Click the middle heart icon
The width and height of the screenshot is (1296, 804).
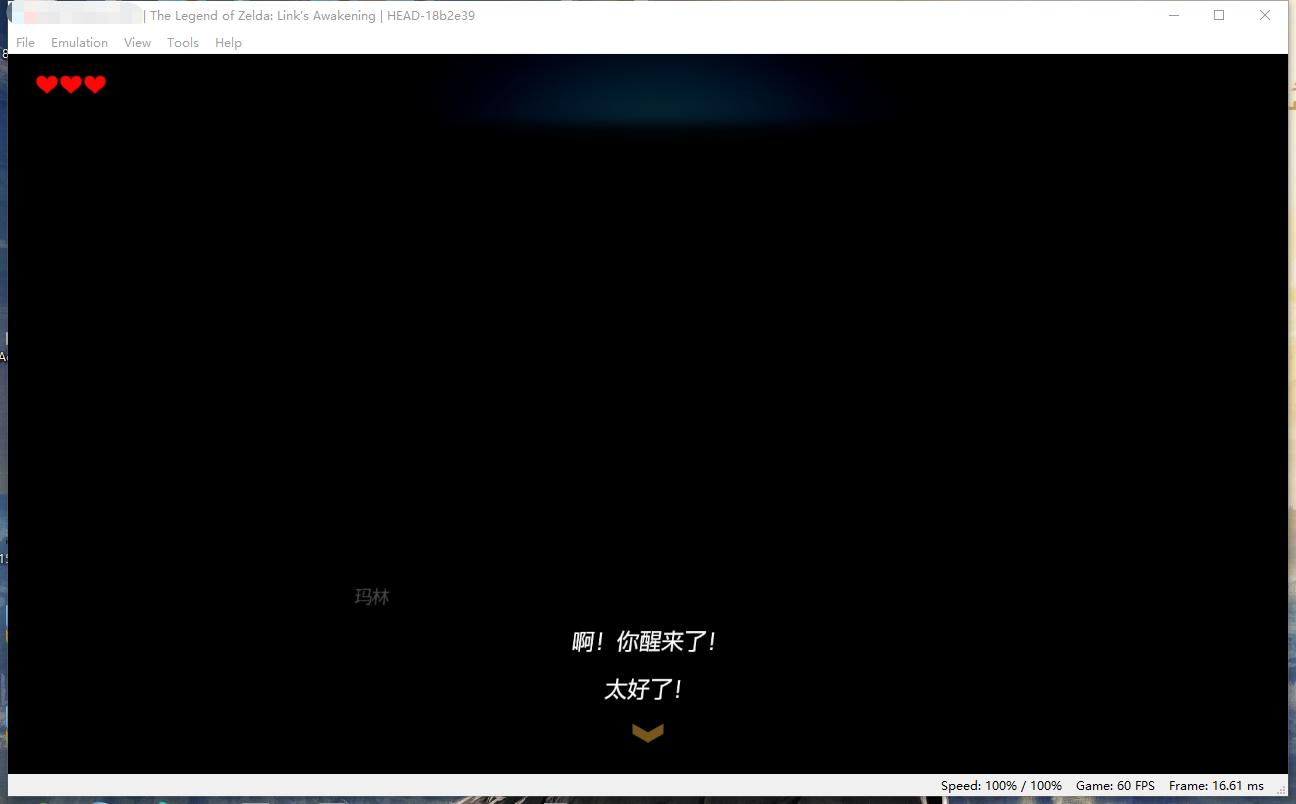click(70, 85)
